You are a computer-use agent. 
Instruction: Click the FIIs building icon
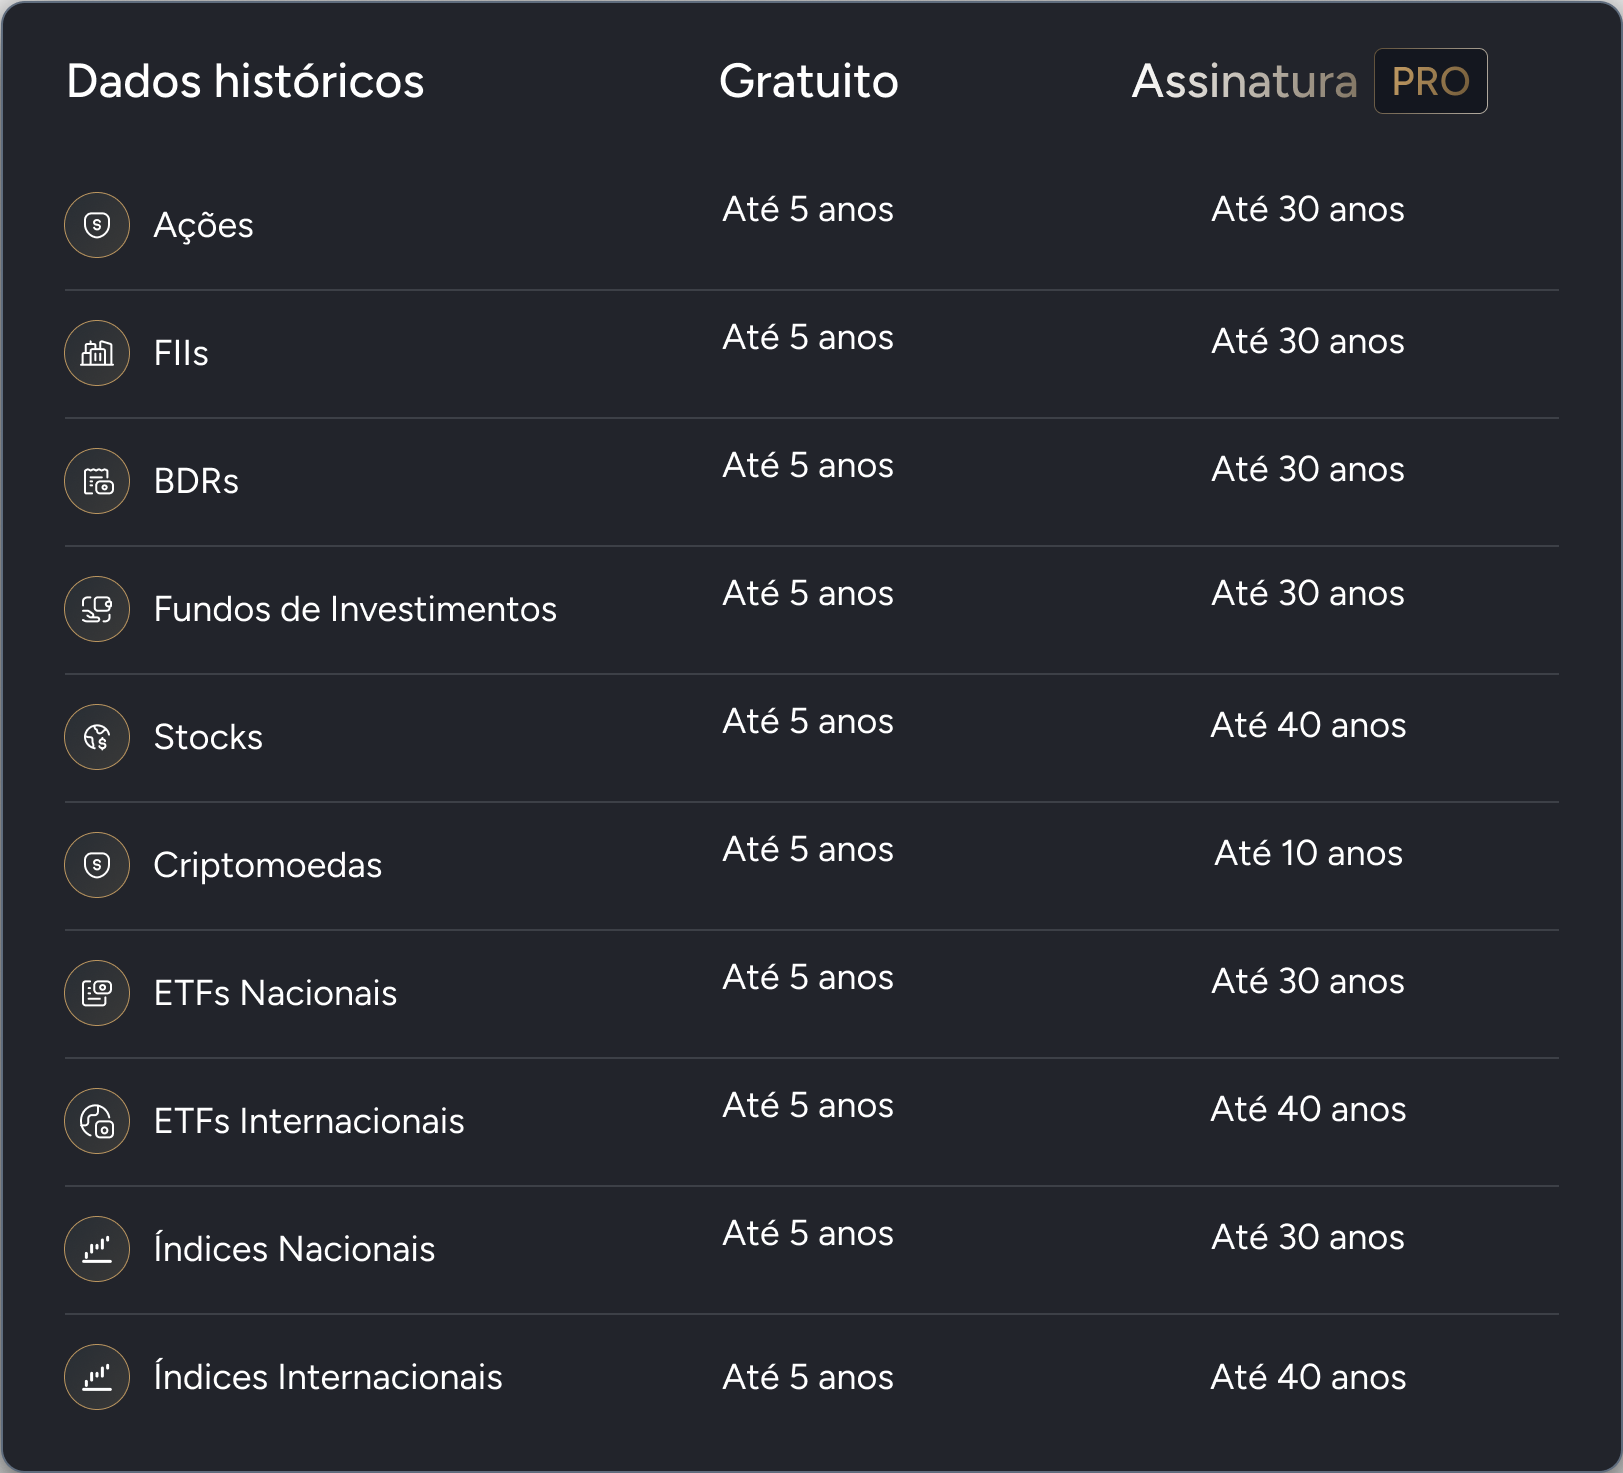97,353
